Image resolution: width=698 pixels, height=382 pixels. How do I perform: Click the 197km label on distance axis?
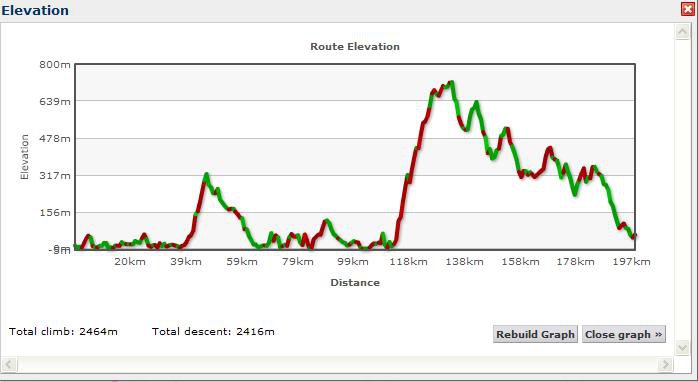coord(631,262)
